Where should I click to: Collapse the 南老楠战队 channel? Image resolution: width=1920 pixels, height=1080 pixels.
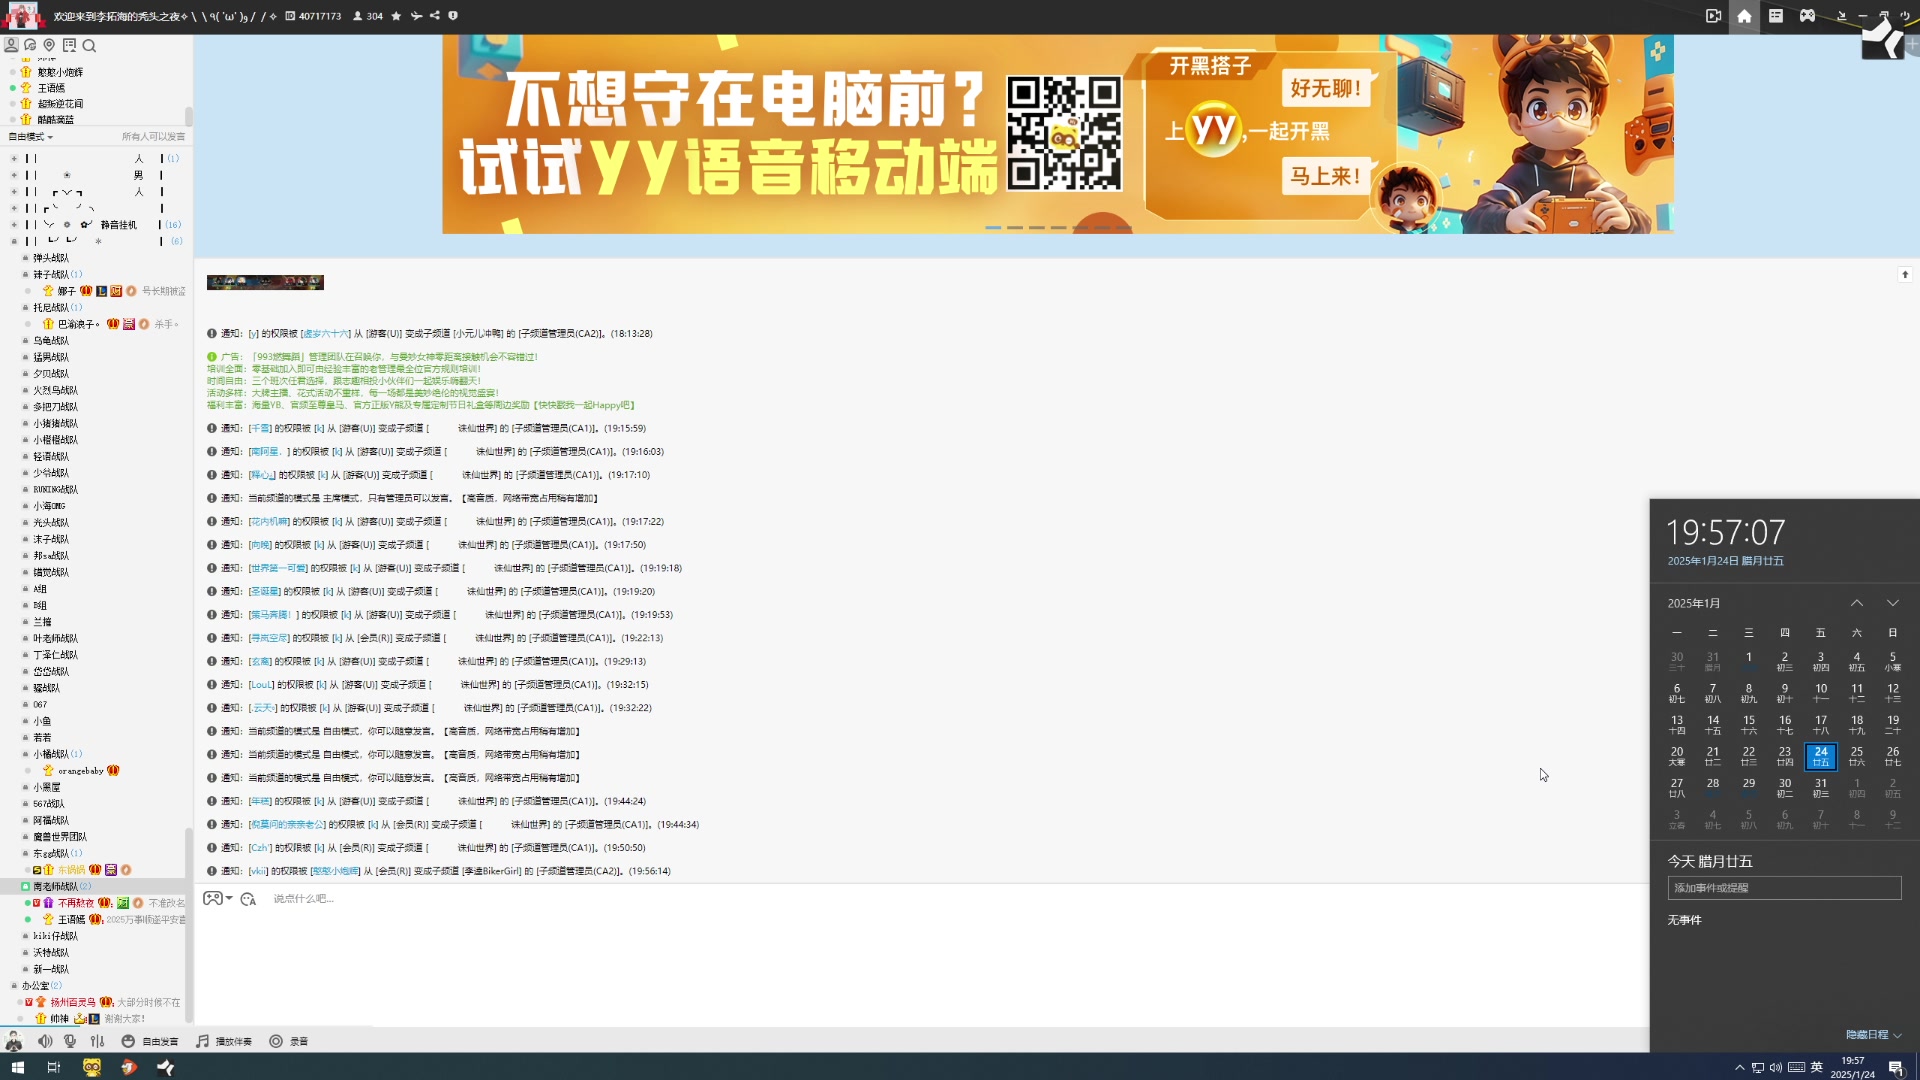click(55, 886)
